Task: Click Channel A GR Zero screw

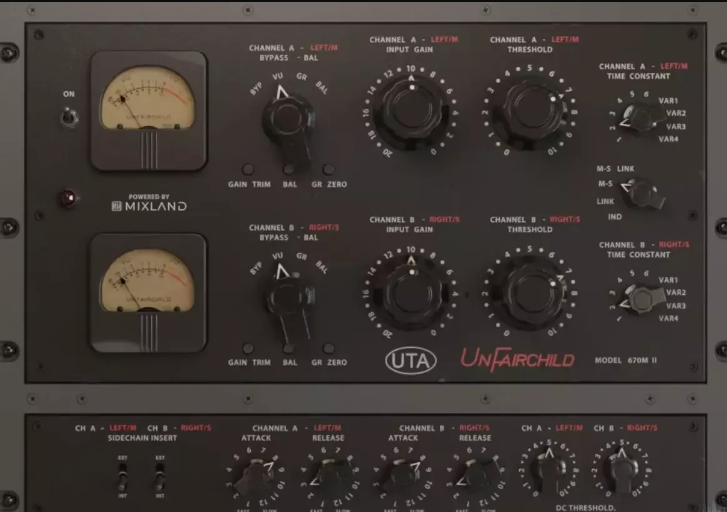Action: (x=328, y=169)
